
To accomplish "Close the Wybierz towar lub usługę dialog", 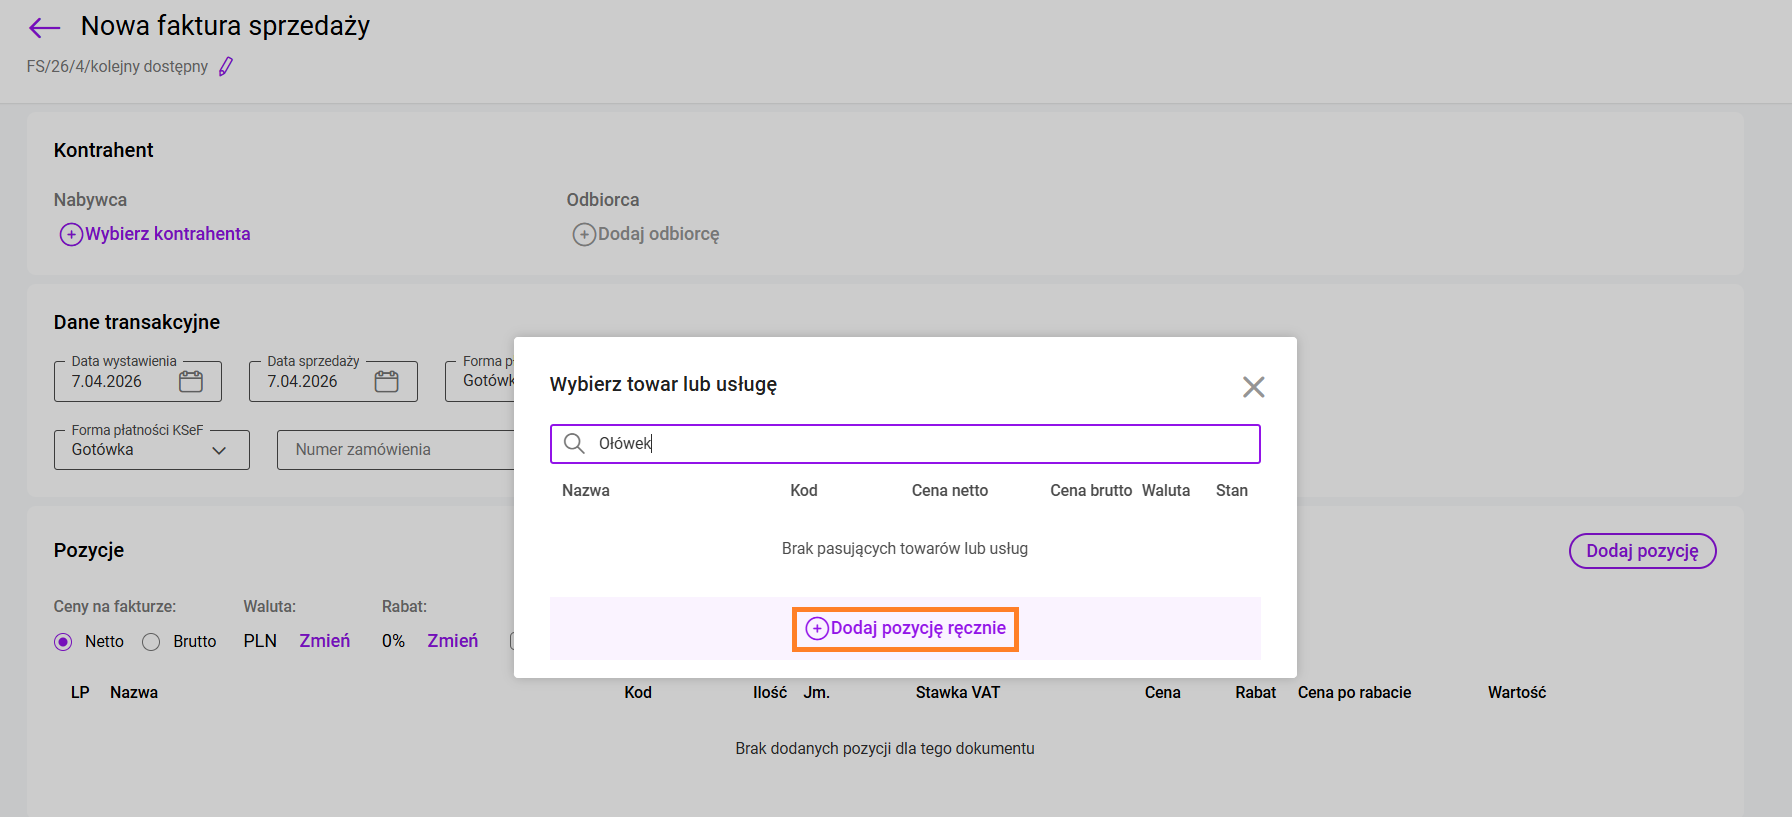I will coord(1253,387).
